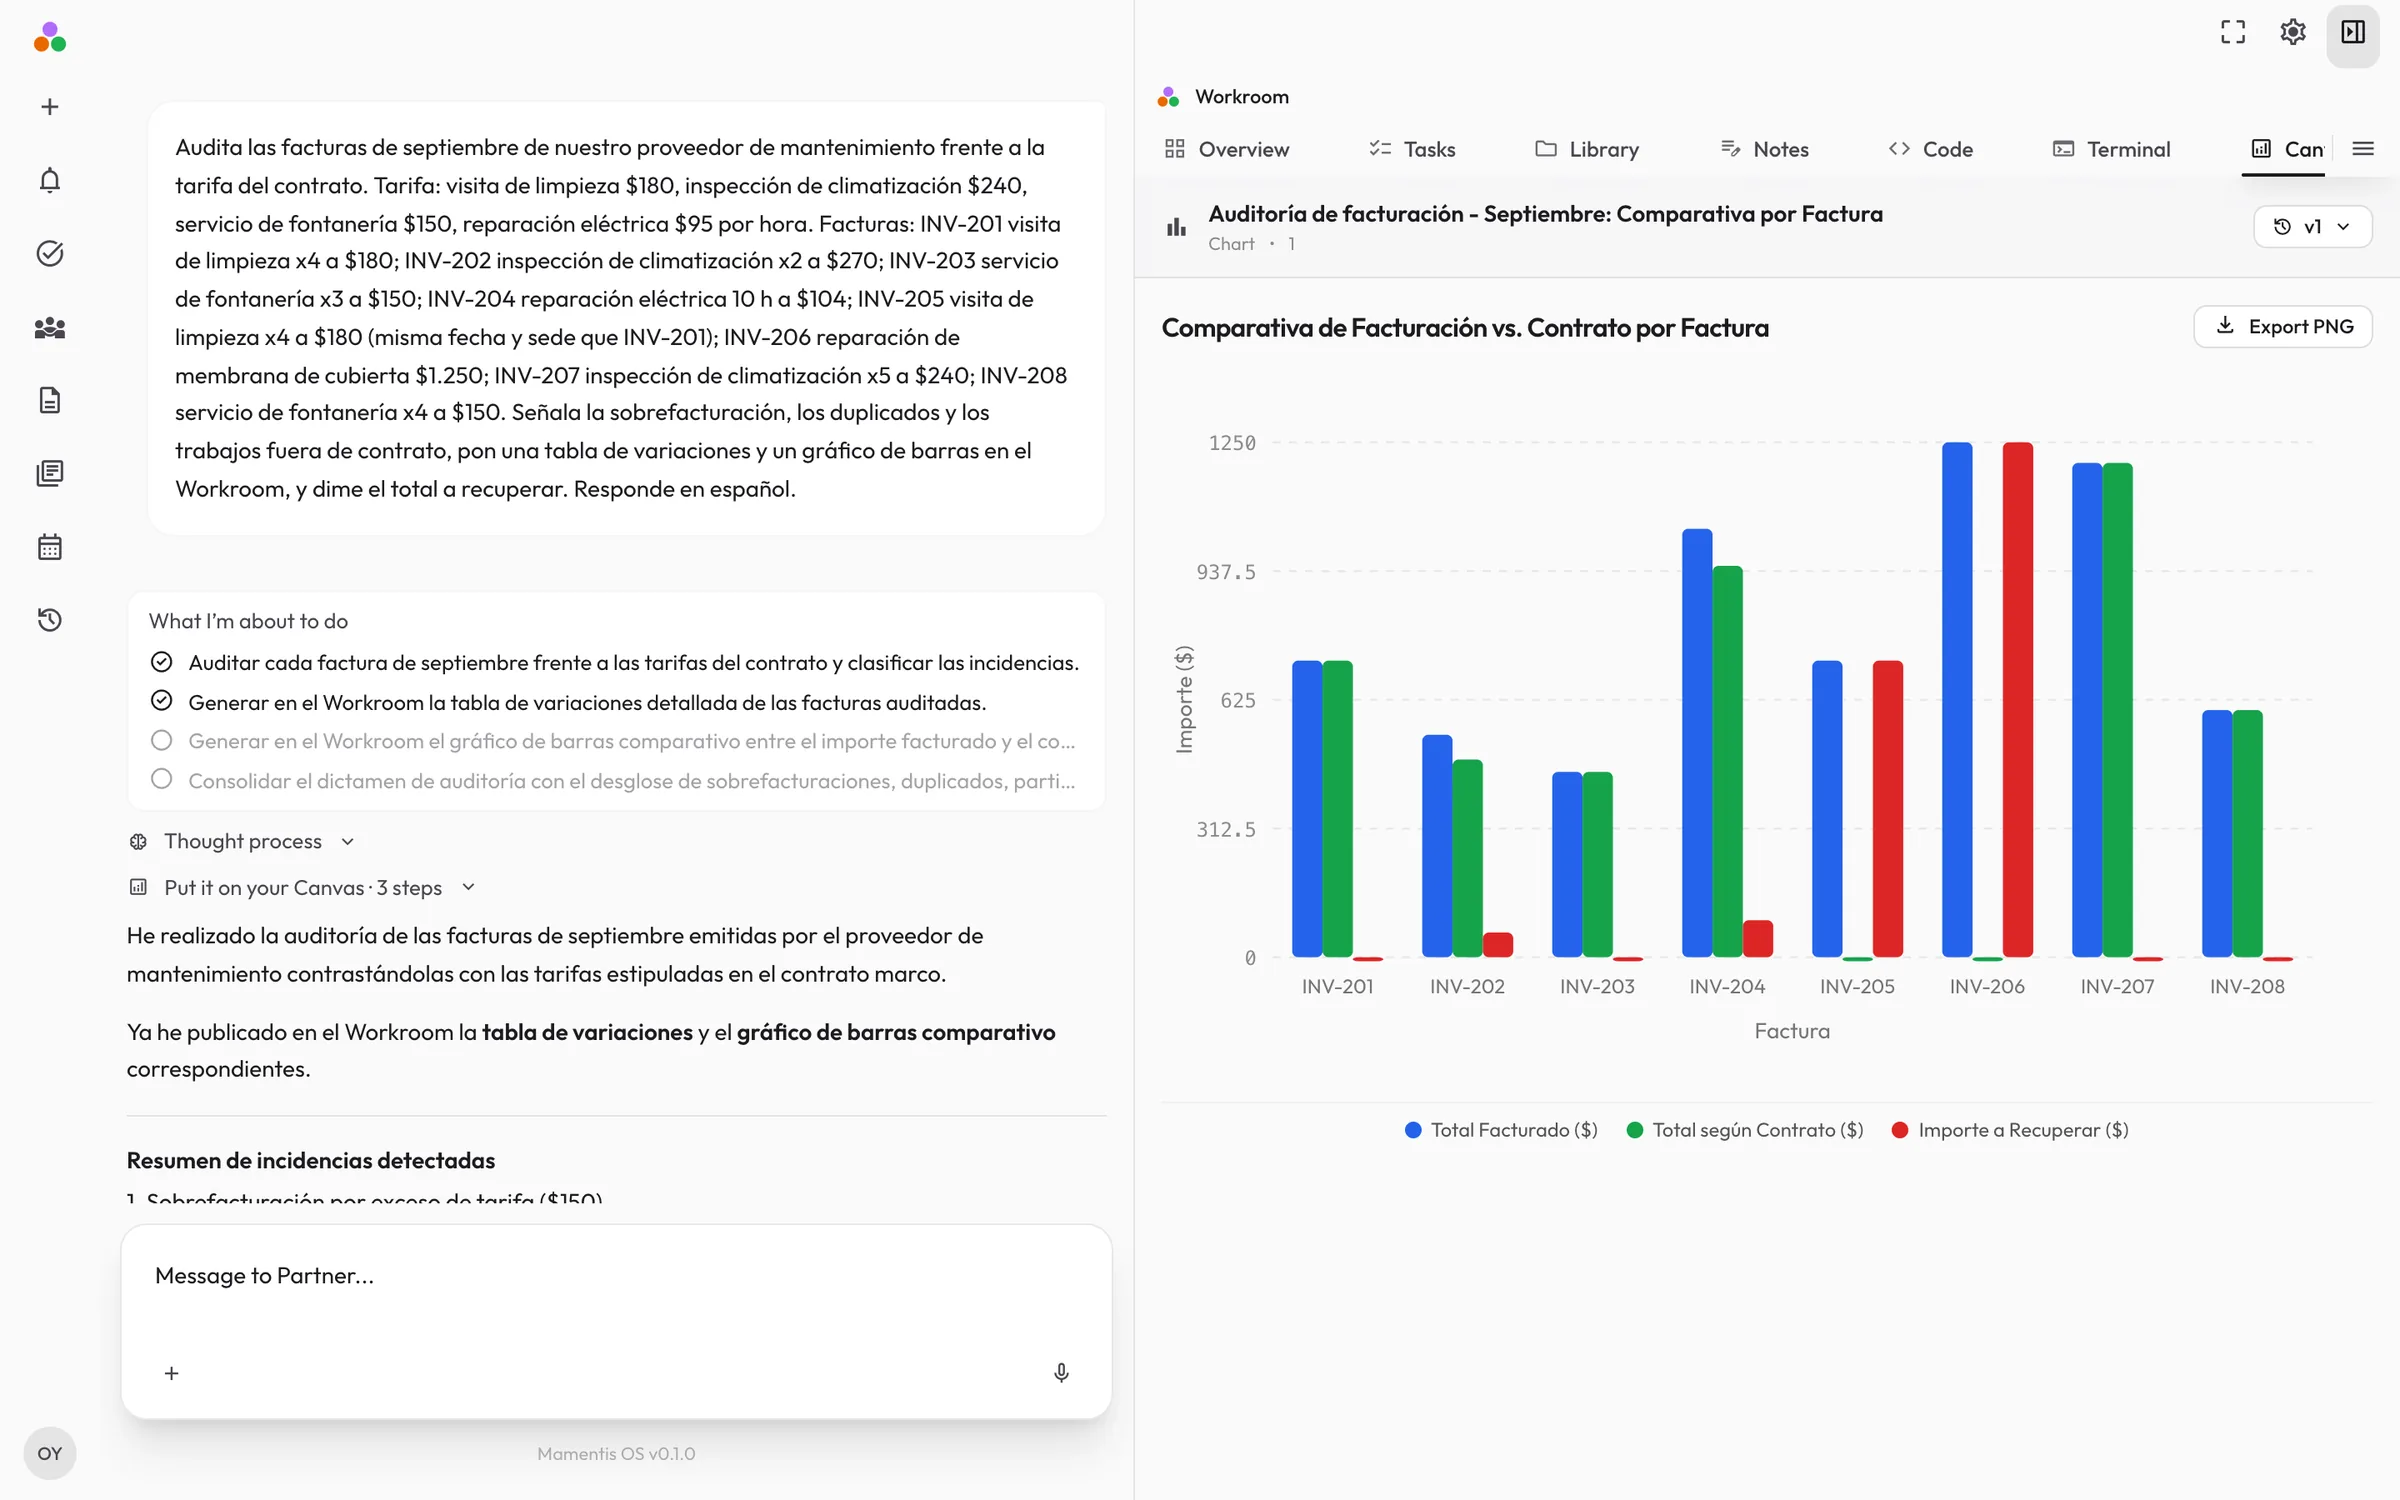This screenshot has width=2400, height=1500.
Task: Open the v1 version dropdown
Action: 2312,227
